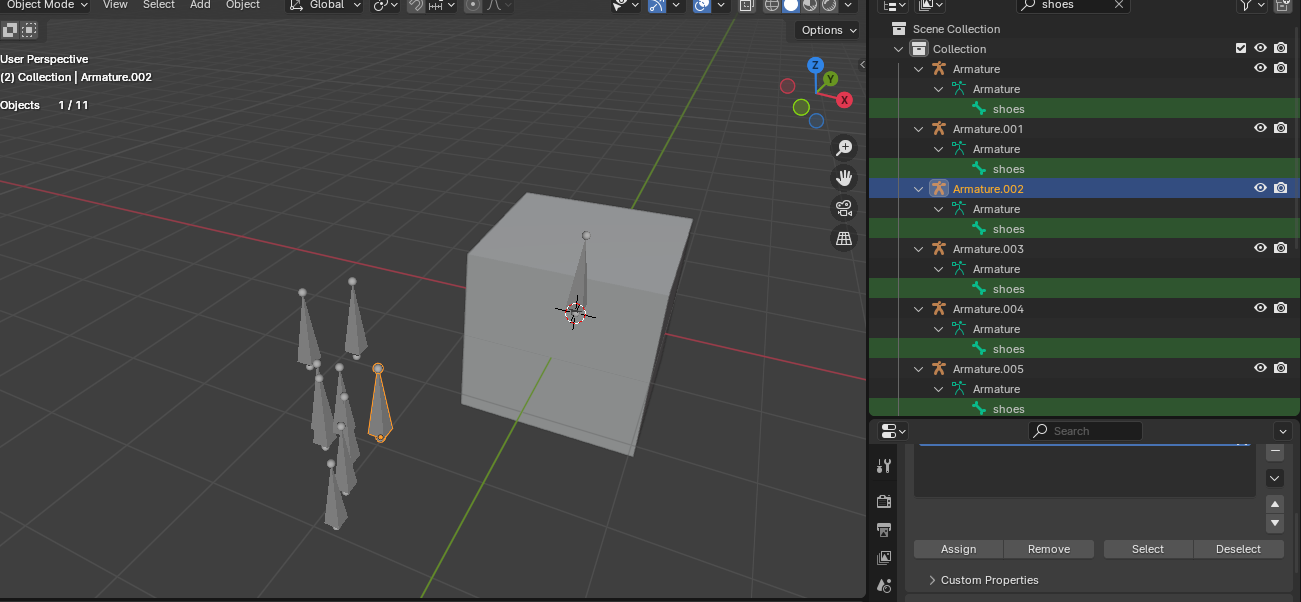The height and width of the screenshot is (602, 1301).
Task: Click the outliner search field containing shoes
Action: coord(1076,5)
